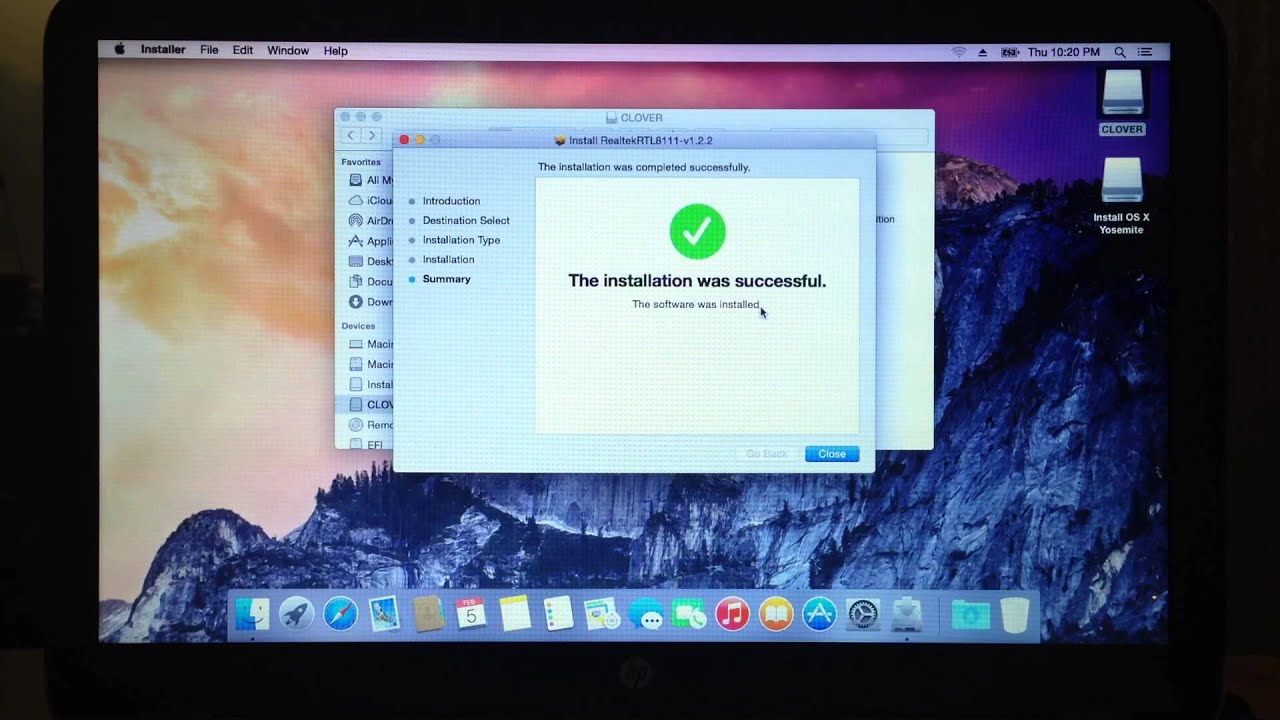
Task: Open iBooks orange icon in Dock
Action: 776,614
